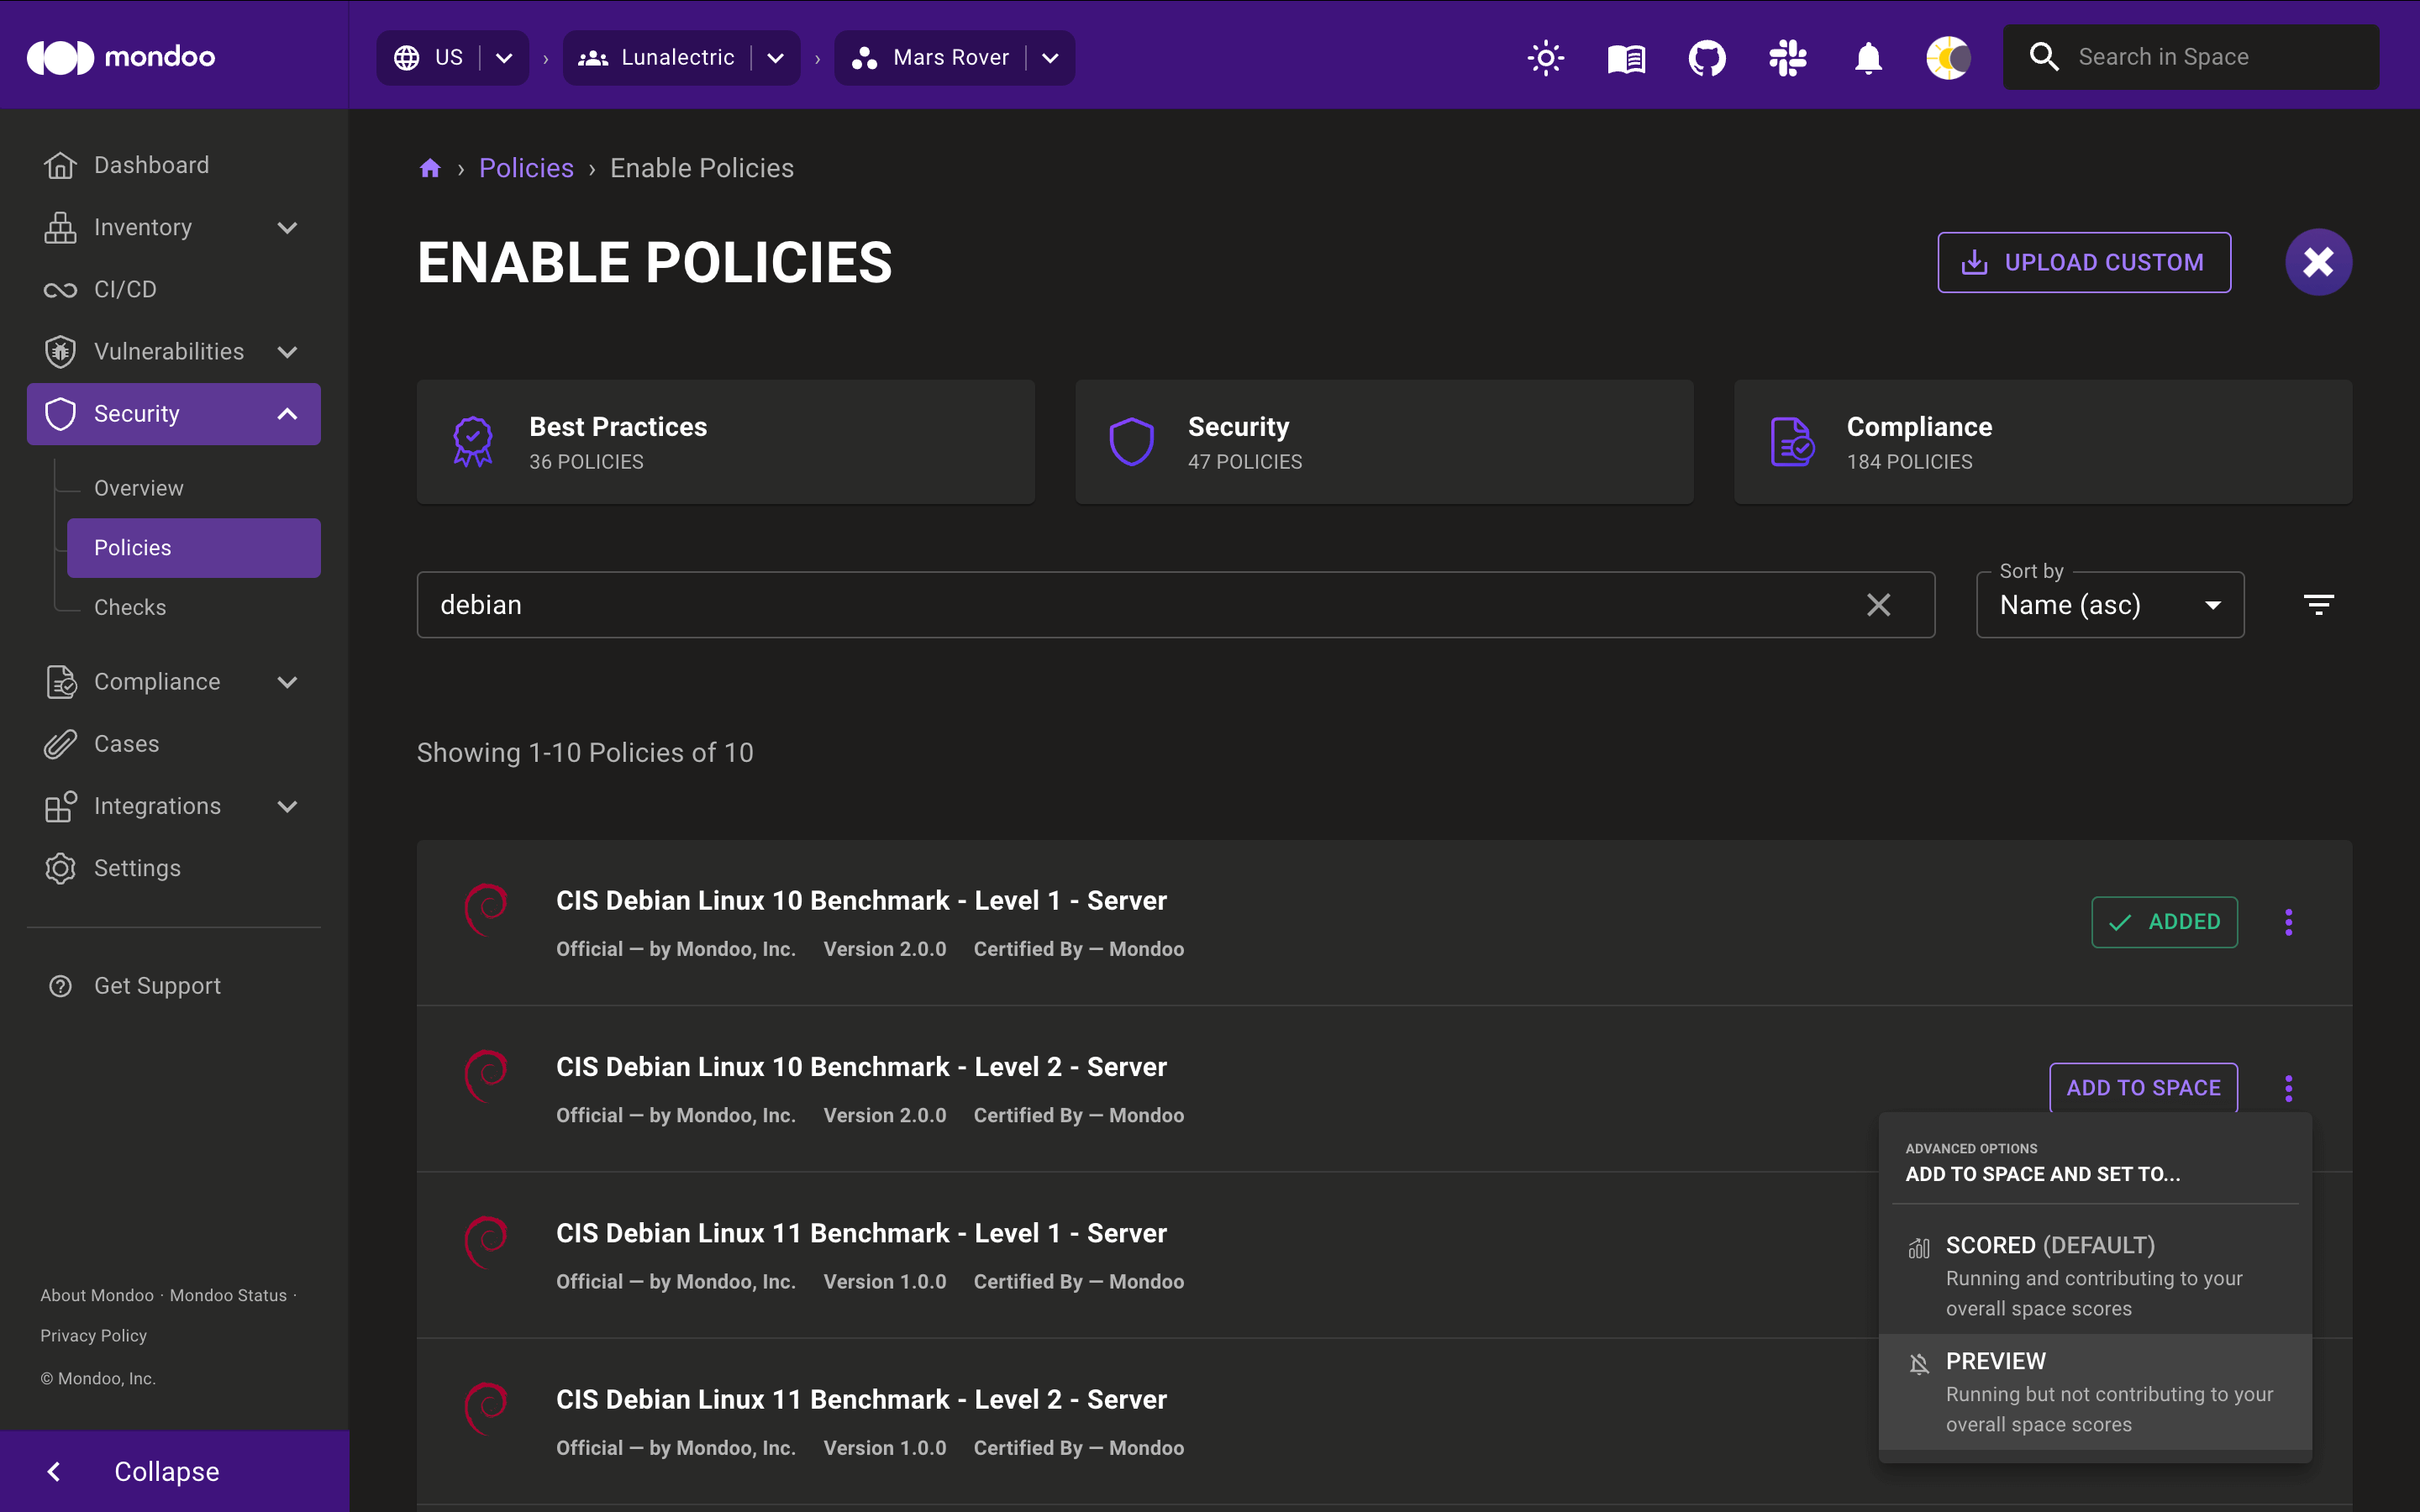
Task: Click Policies breadcrumb link
Action: 526,168
